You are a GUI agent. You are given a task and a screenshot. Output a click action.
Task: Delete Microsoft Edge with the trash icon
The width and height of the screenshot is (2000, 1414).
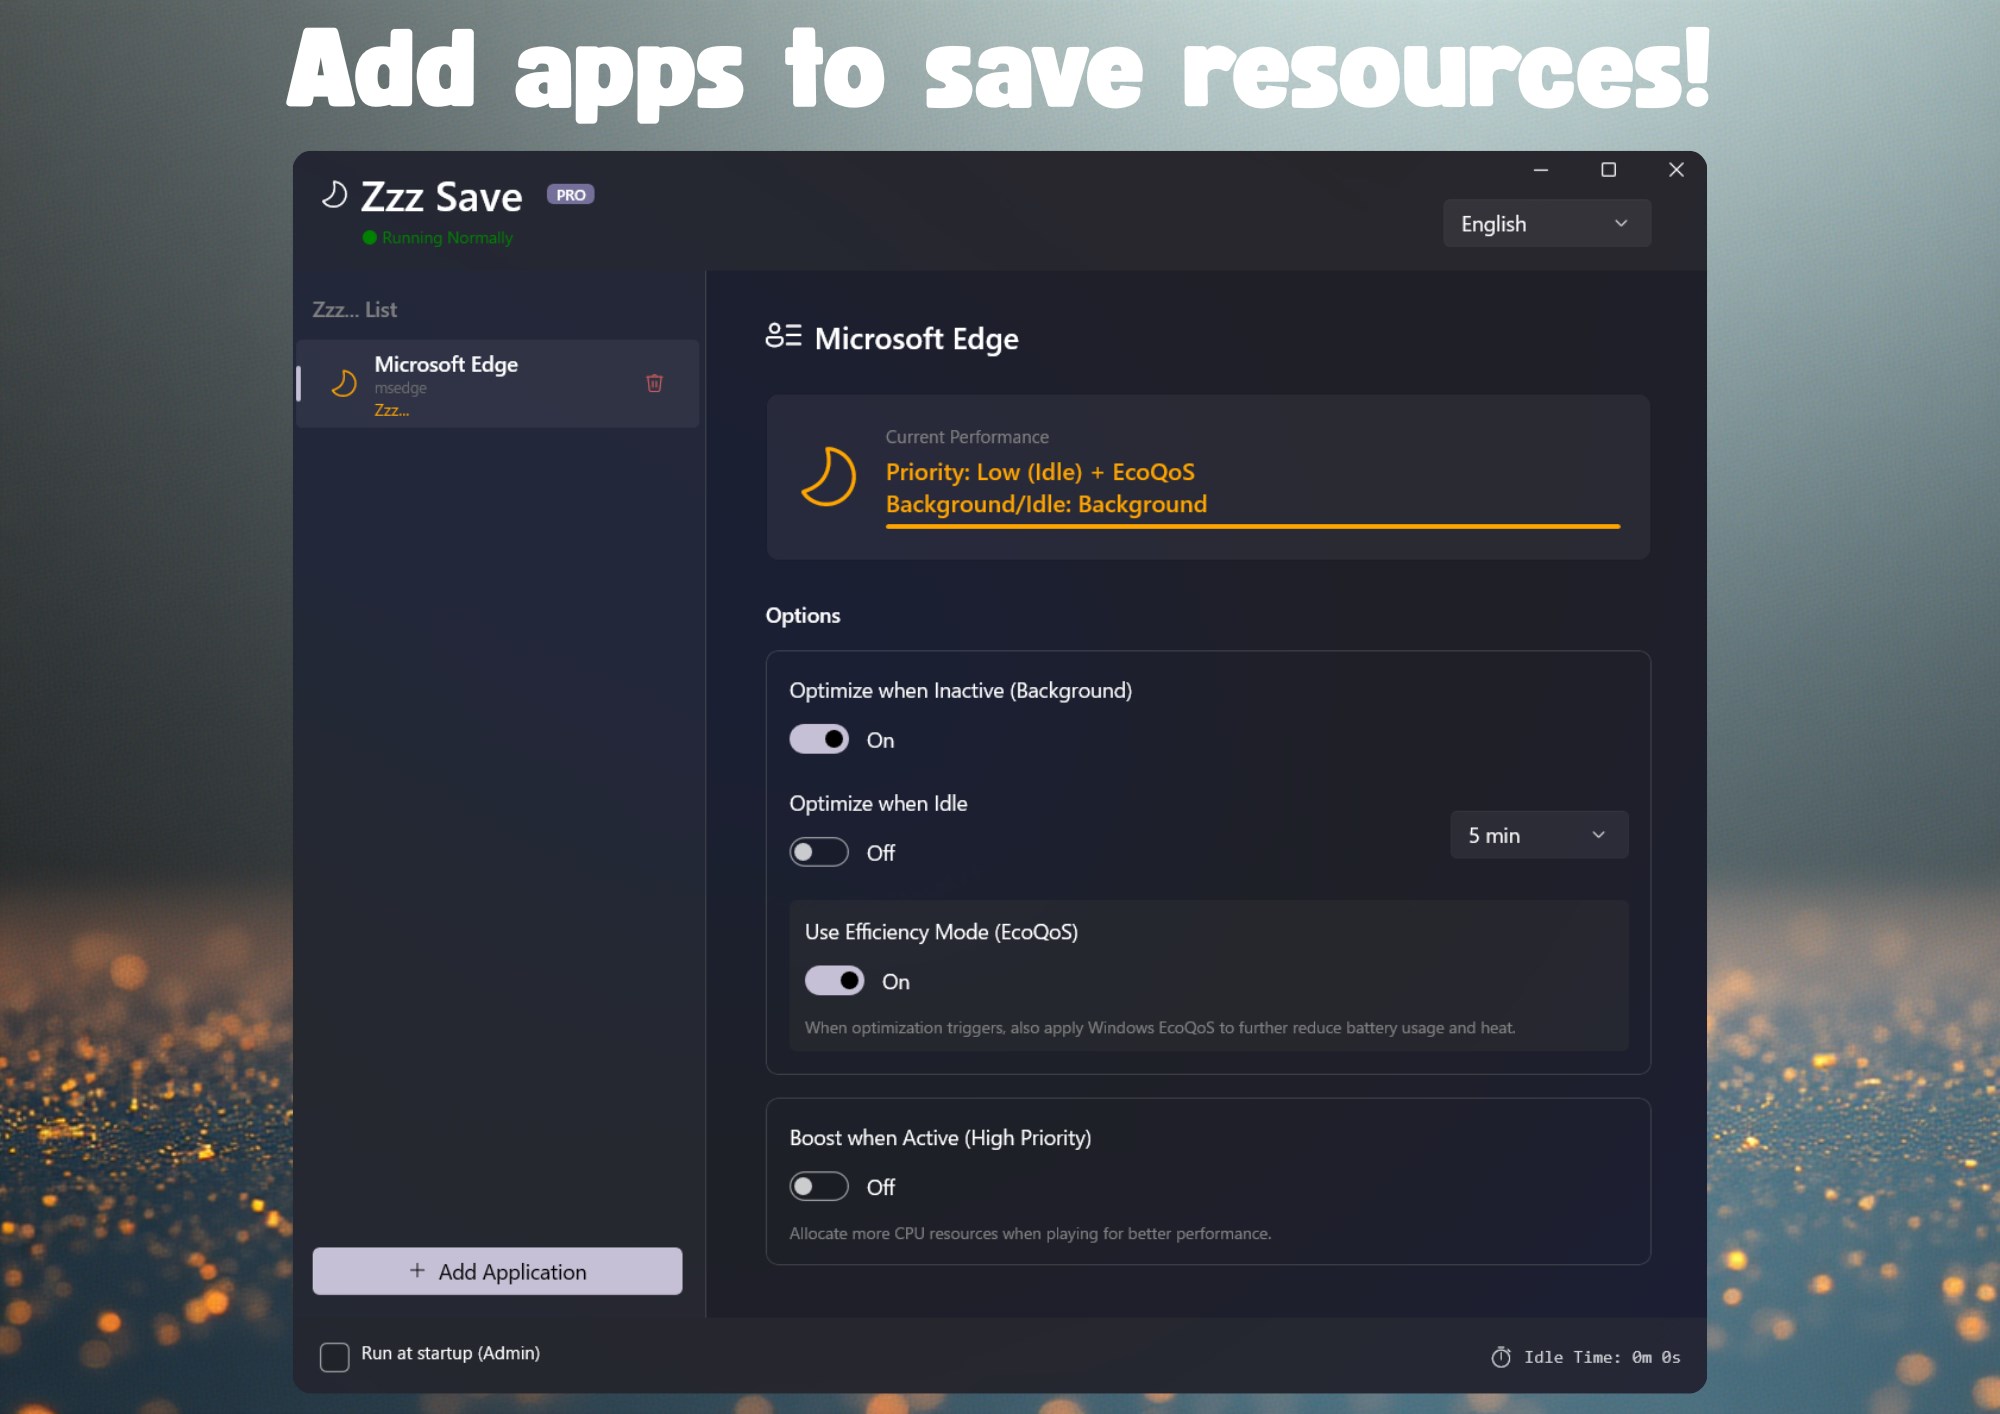click(x=654, y=383)
